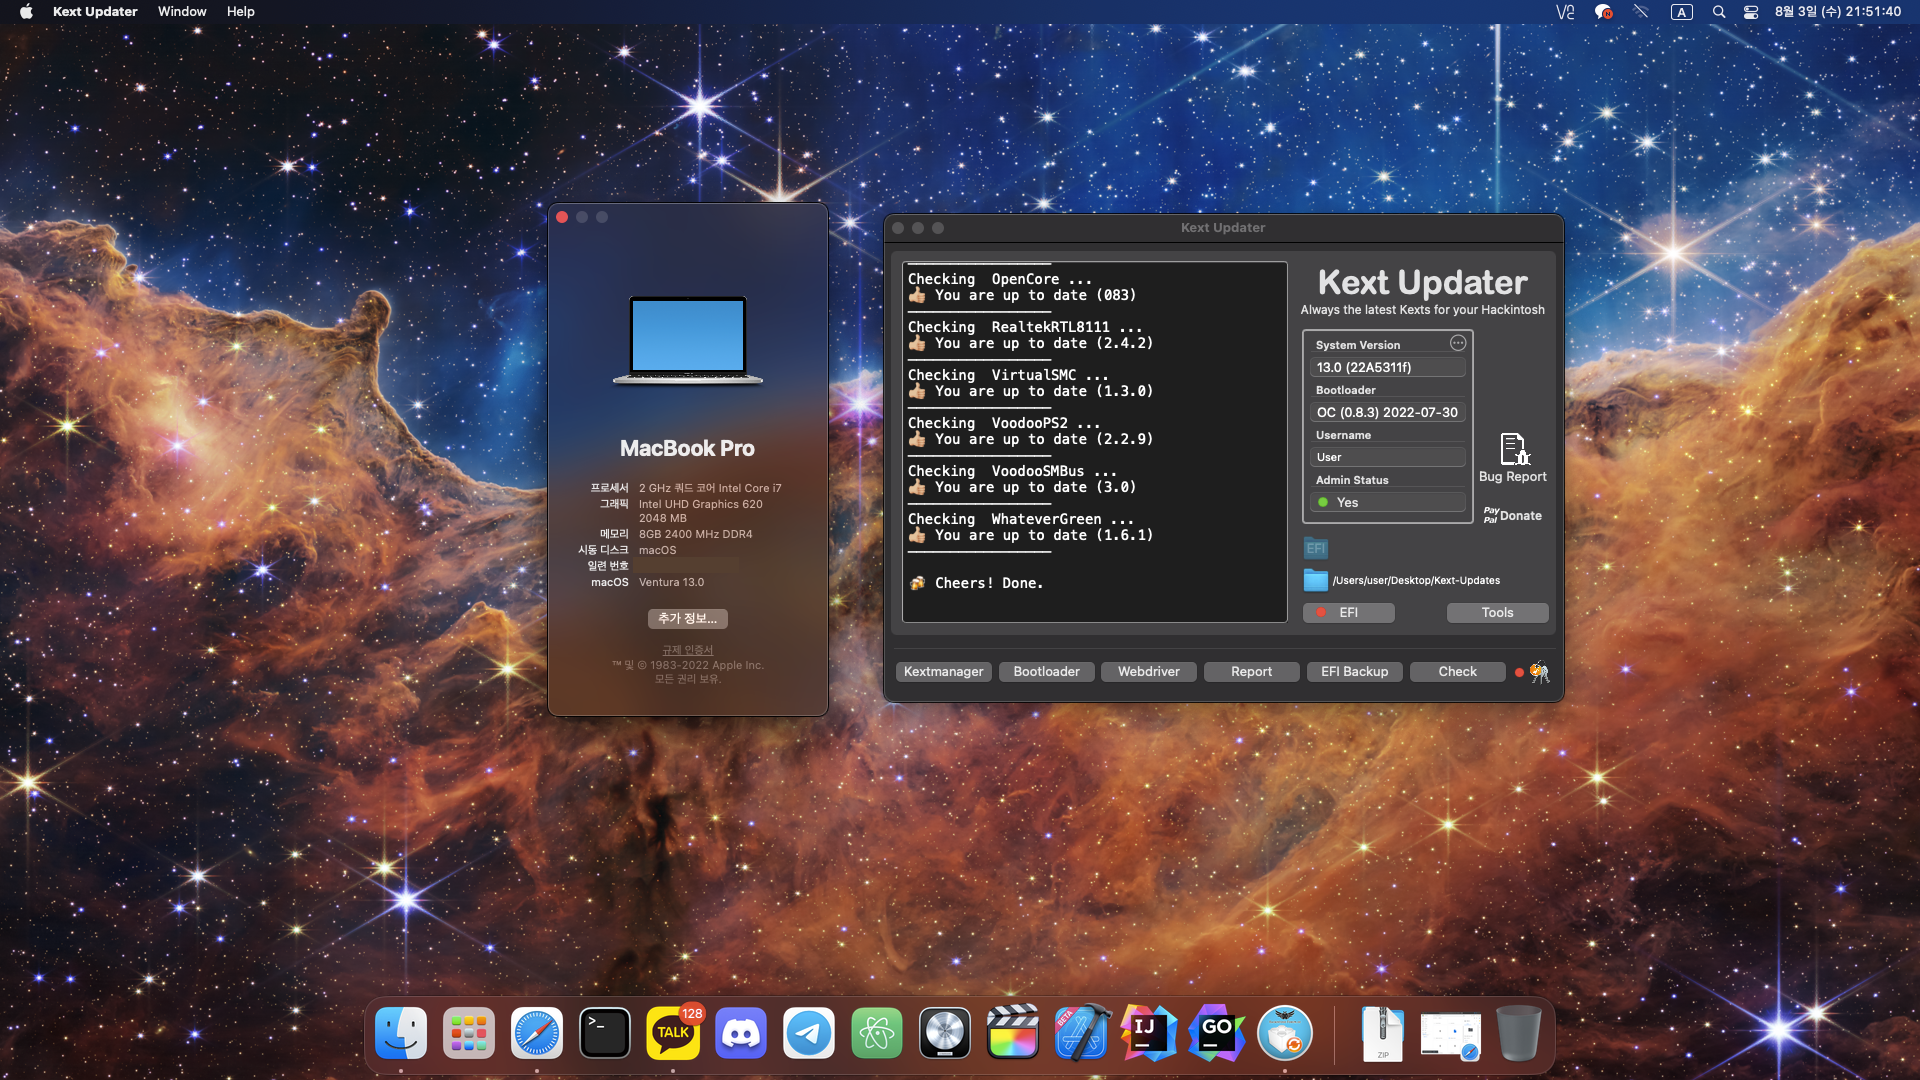Open the Kext-Updates folder icon
The width and height of the screenshot is (1920, 1080).
[x=1315, y=580]
